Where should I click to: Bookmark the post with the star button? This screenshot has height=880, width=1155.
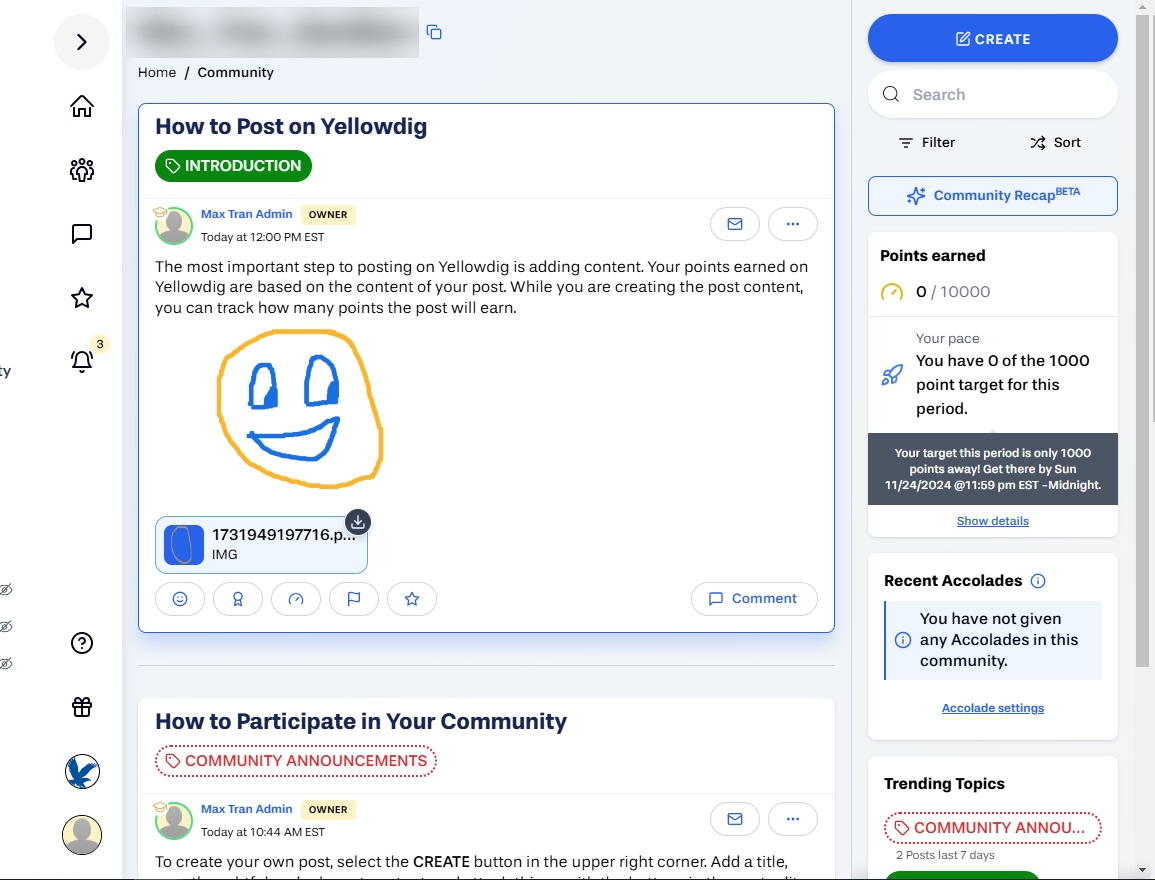coord(412,599)
